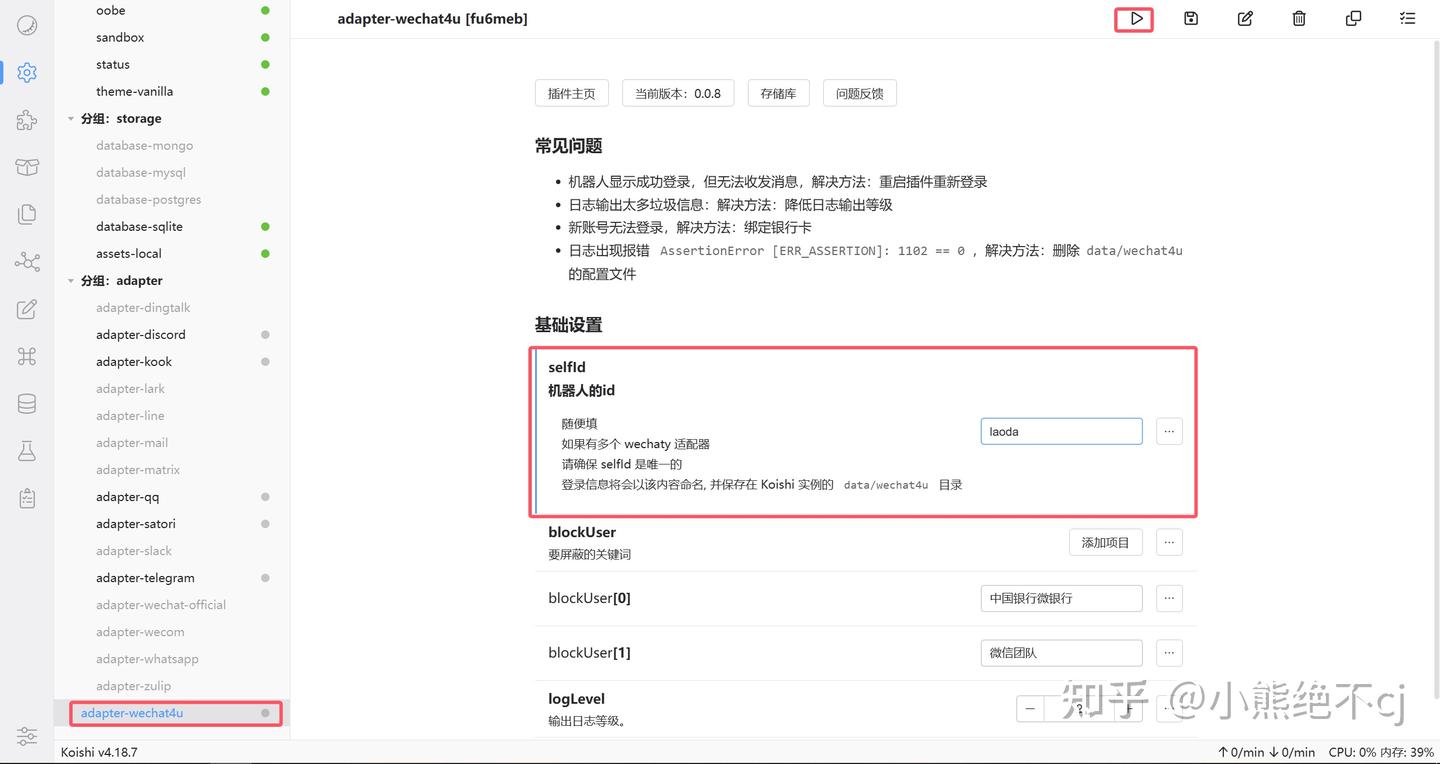
Task: Focus the blockUser[1] input 微信团队
Action: click(1061, 653)
